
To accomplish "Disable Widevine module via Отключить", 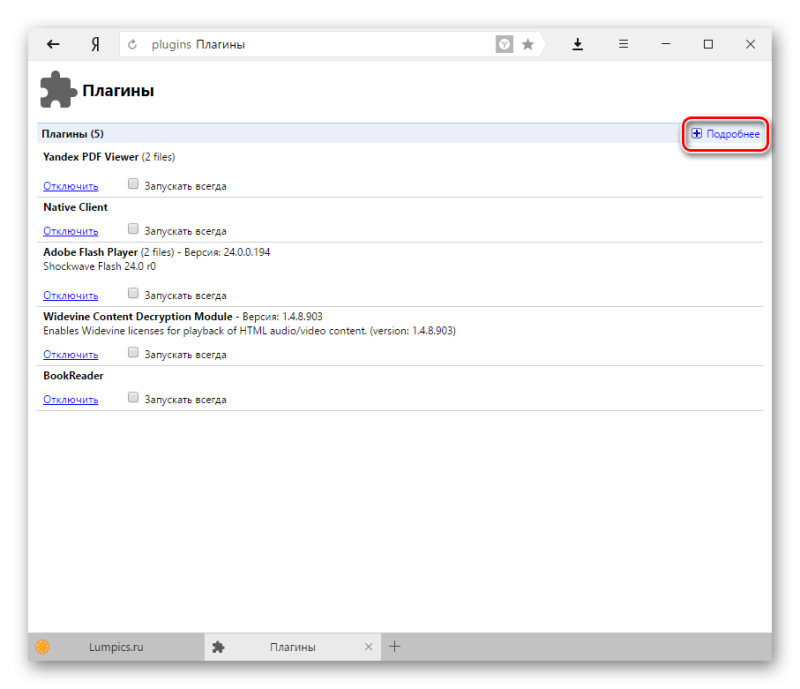I will coord(70,355).
